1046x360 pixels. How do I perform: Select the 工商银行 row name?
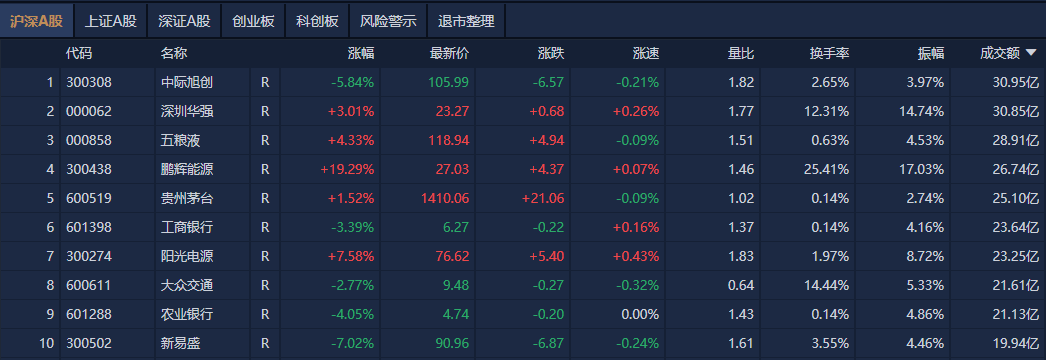click(187, 227)
